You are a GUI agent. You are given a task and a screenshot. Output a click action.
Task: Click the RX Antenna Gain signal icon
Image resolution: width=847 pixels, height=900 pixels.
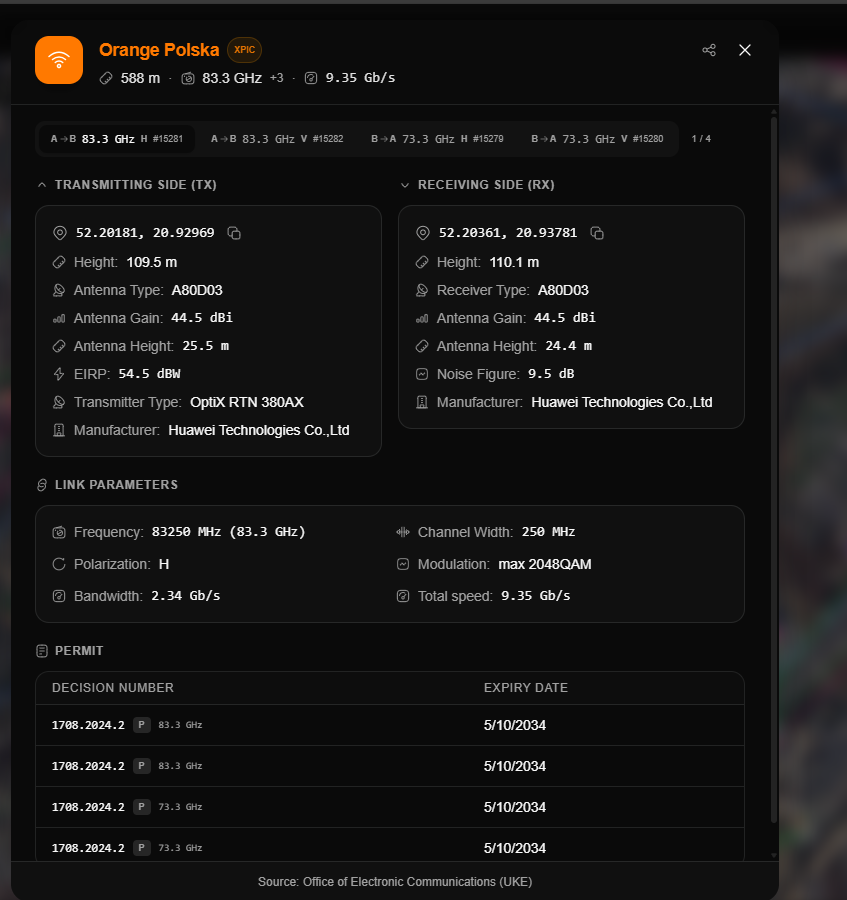tap(422, 319)
